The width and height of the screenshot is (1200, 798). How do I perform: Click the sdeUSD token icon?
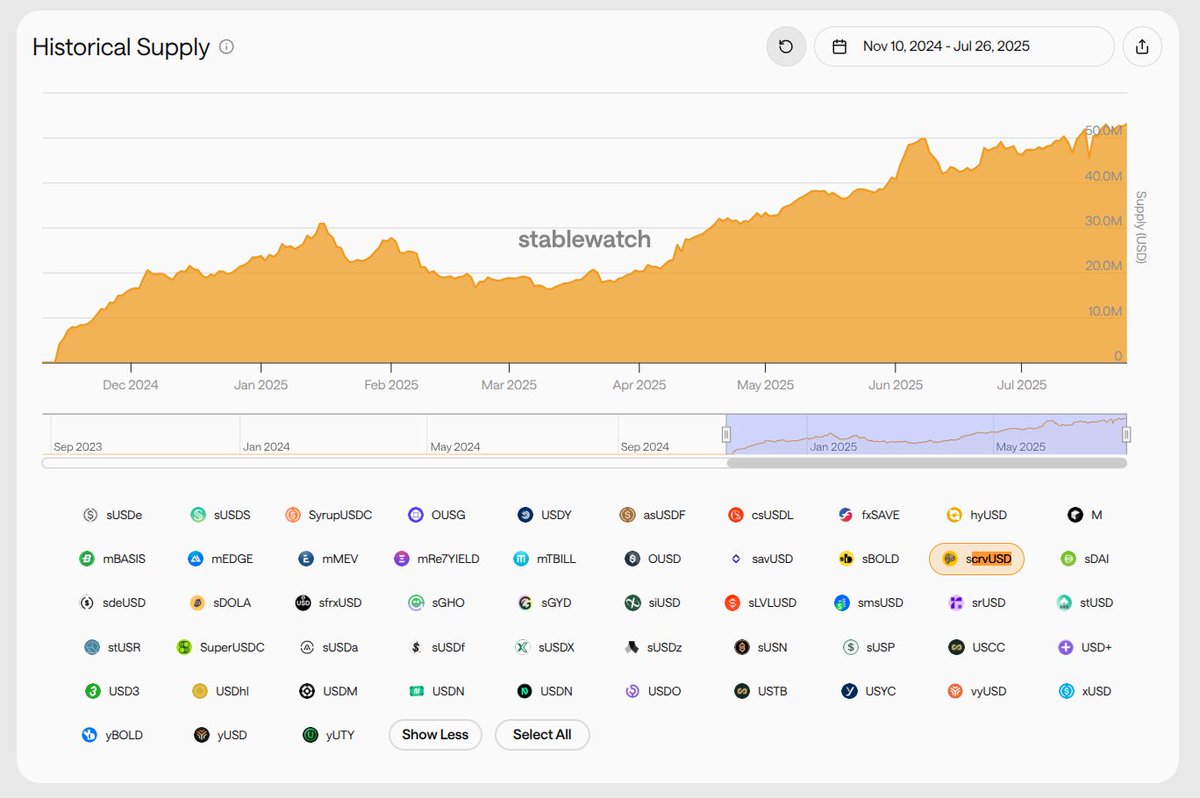86,603
